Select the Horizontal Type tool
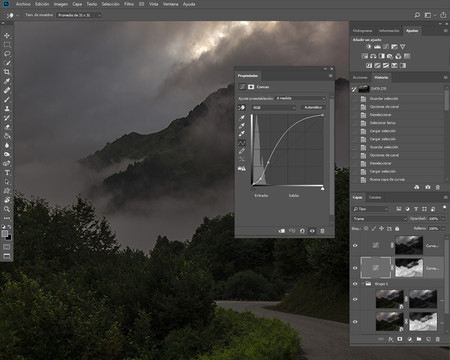450x360 pixels. pyautogui.click(x=7, y=173)
